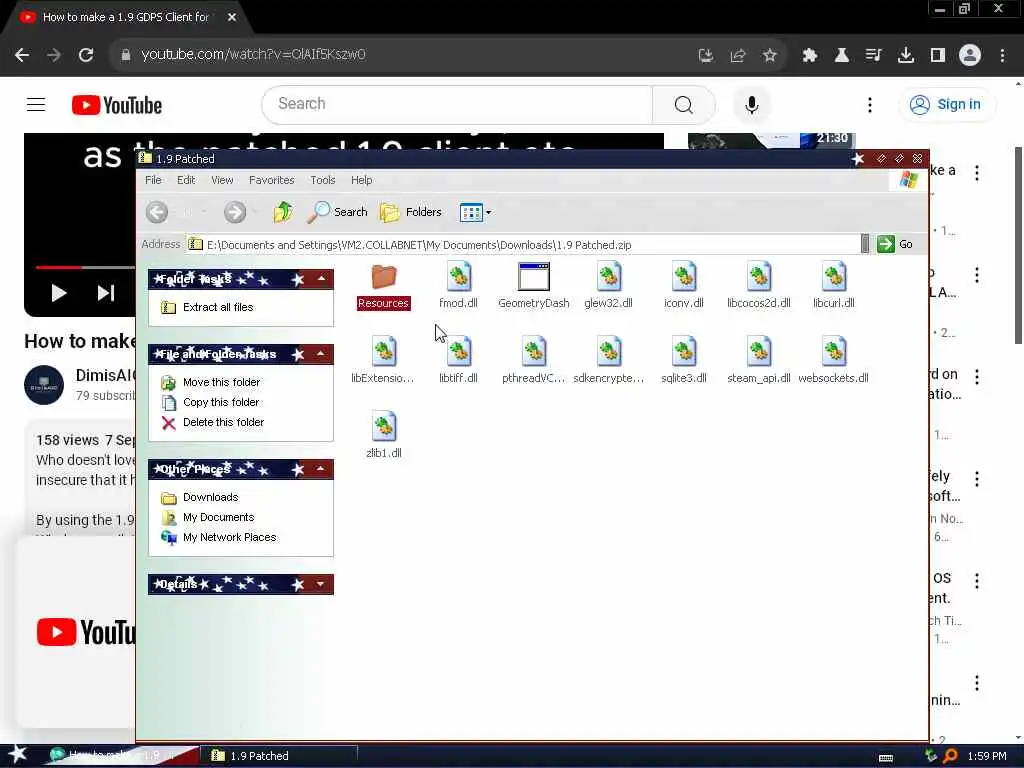Click the 1.9 Patched taskbar button
The height and width of the screenshot is (768, 1024).
278,756
